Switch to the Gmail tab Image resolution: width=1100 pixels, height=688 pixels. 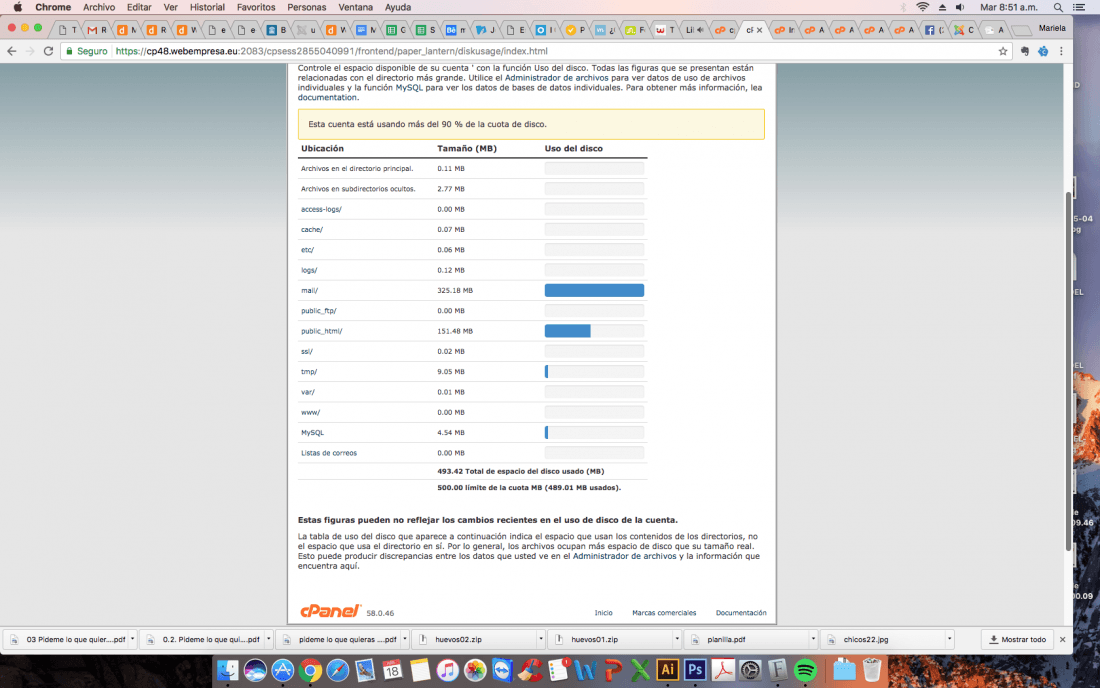pos(97,29)
